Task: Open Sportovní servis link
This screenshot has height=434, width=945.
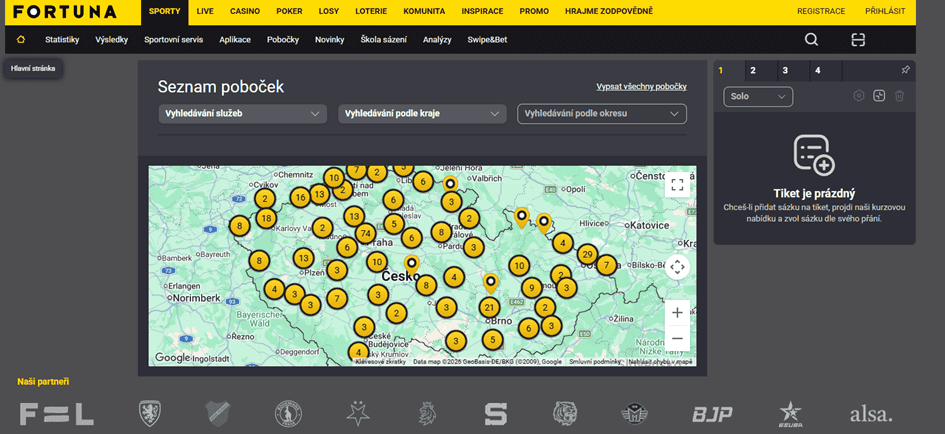Action: coord(174,40)
